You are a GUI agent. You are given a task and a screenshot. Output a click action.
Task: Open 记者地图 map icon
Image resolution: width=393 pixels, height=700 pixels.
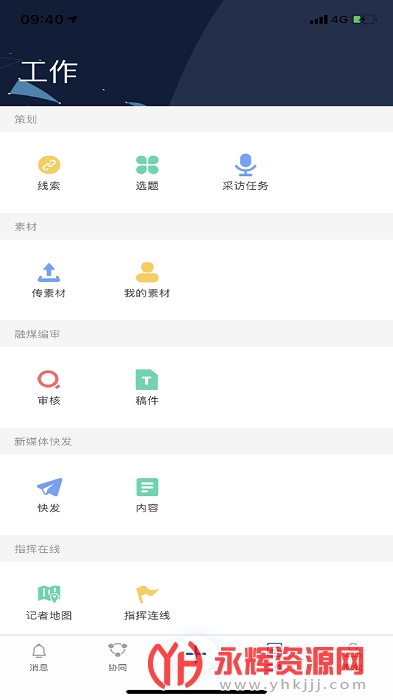(49, 594)
